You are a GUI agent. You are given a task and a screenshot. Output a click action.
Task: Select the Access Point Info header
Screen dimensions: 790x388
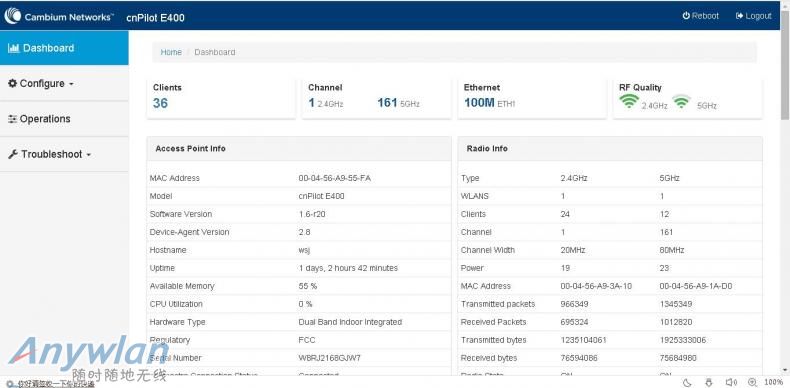299,149
